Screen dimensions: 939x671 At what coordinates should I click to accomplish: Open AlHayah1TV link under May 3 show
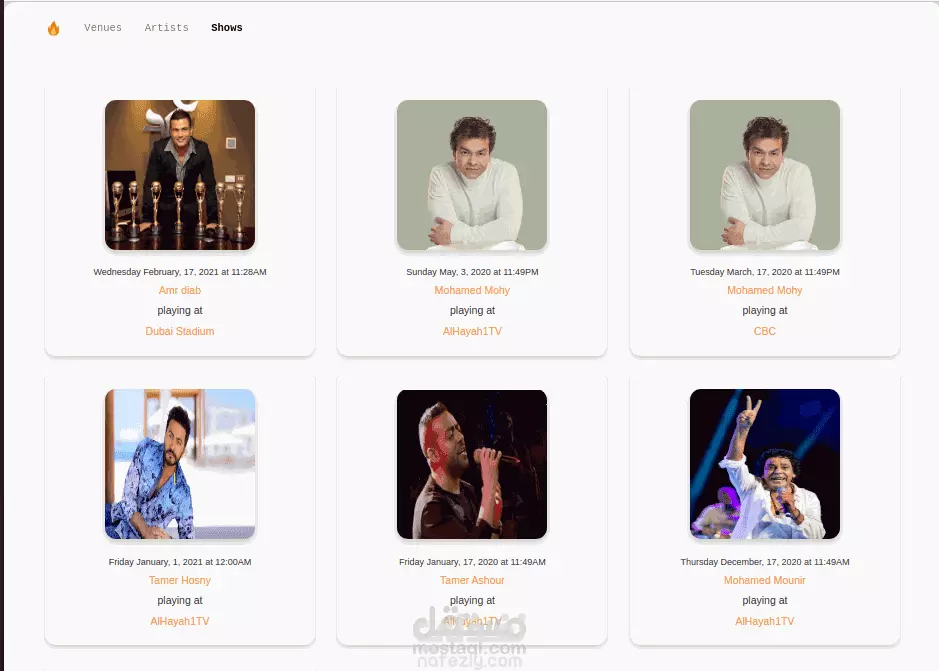pyautogui.click(x=472, y=331)
